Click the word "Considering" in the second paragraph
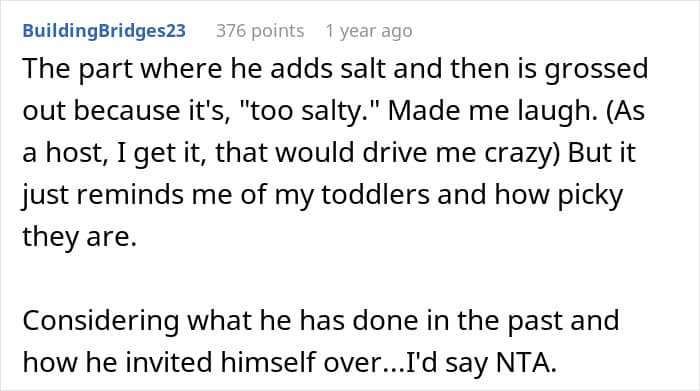Screen dimensions: 700x391 (x=100, y=321)
